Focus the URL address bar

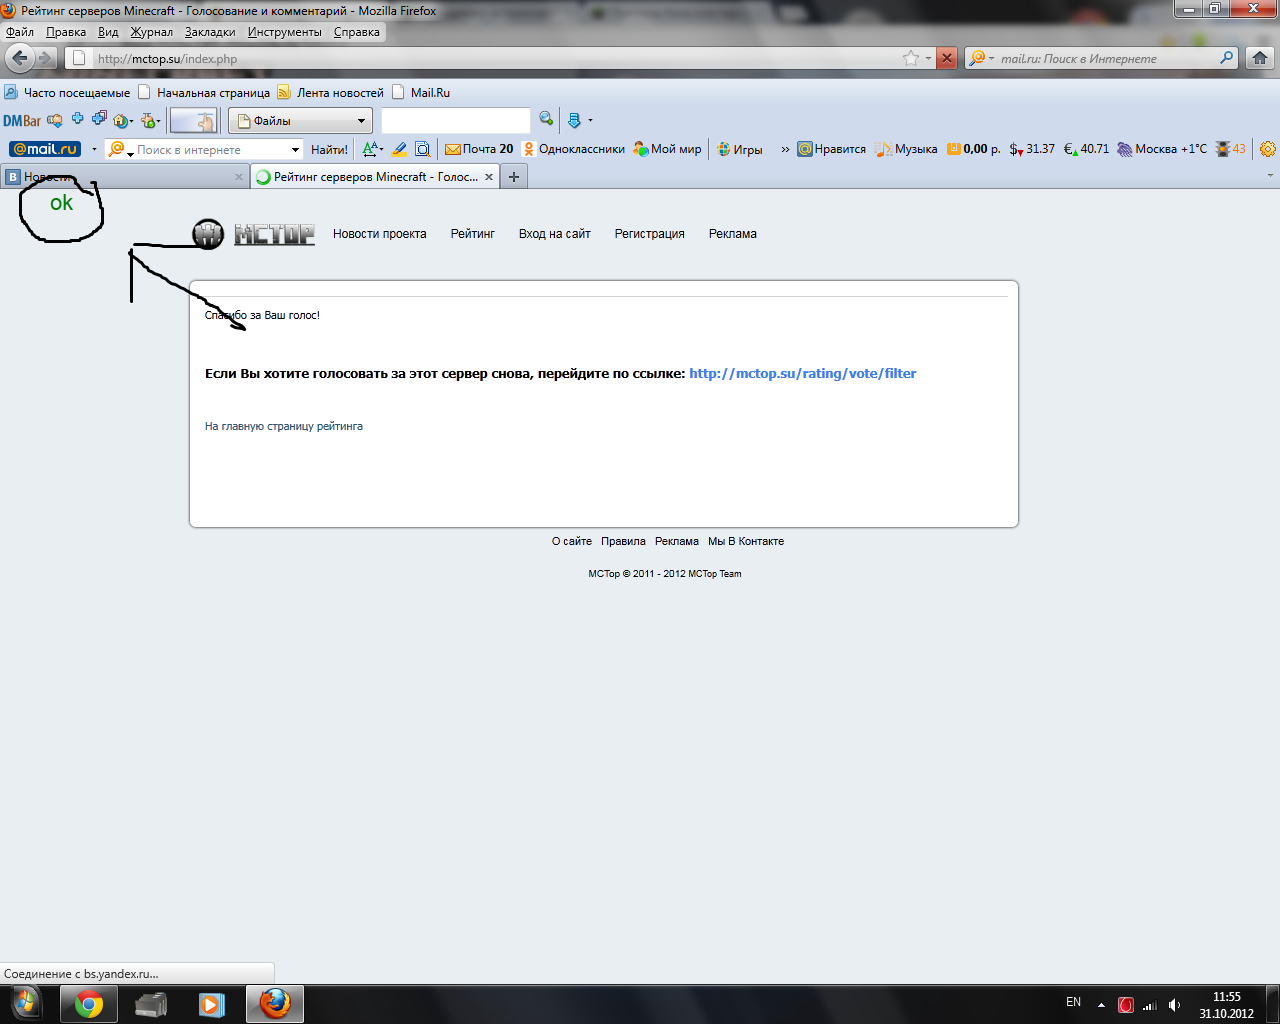(x=480, y=58)
